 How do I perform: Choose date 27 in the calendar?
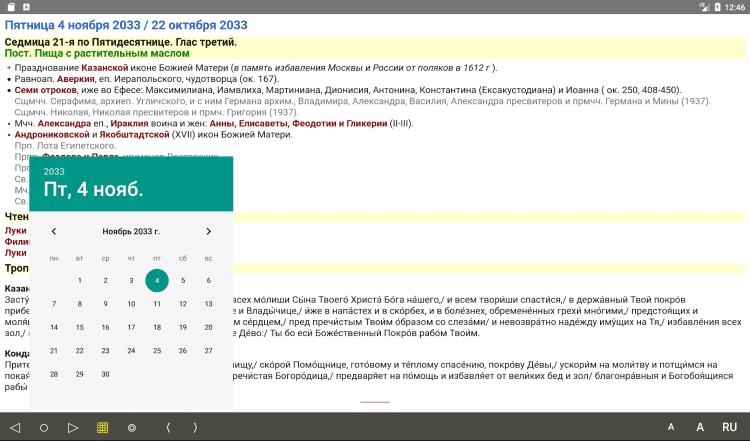pyautogui.click(x=209, y=351)
